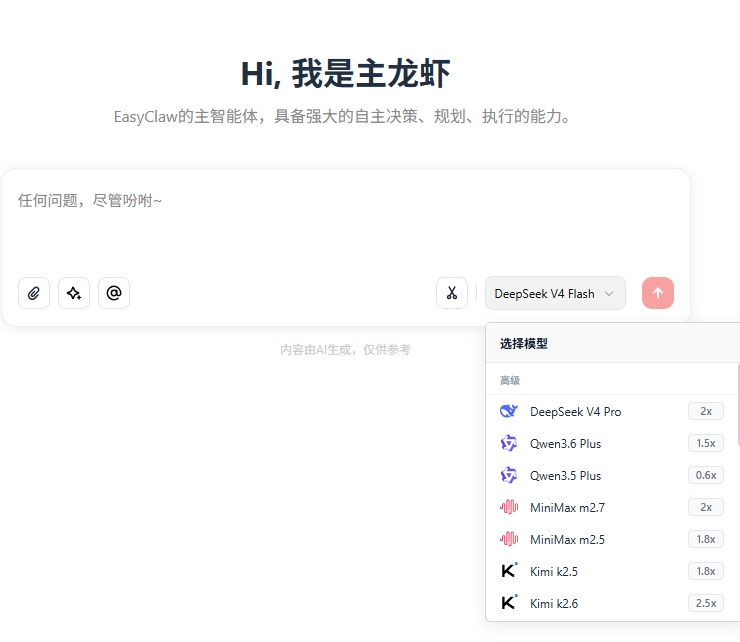Viewport: 740px width, 642px height.
Task: Click the model list scrollbar
Action: pos(739,404)
